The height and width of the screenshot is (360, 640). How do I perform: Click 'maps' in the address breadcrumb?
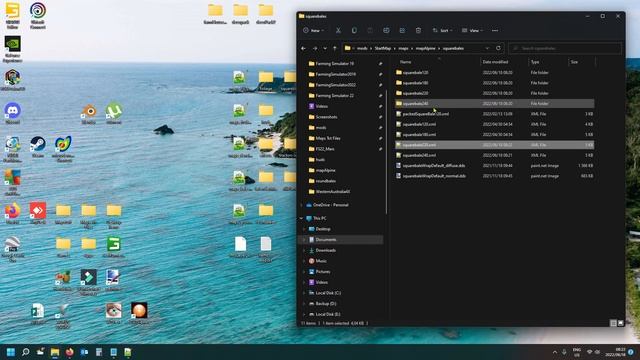click(403, 48)
